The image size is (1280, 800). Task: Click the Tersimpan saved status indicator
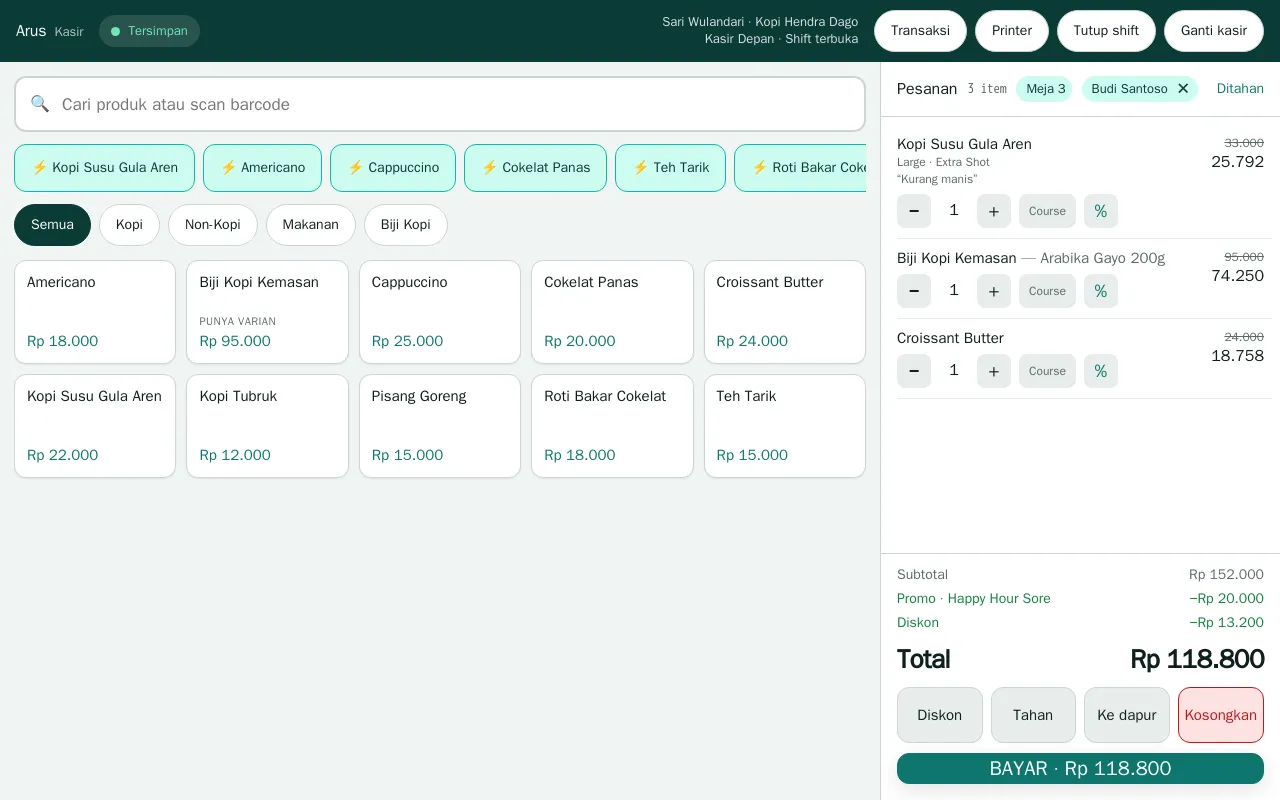coord(149,31)
